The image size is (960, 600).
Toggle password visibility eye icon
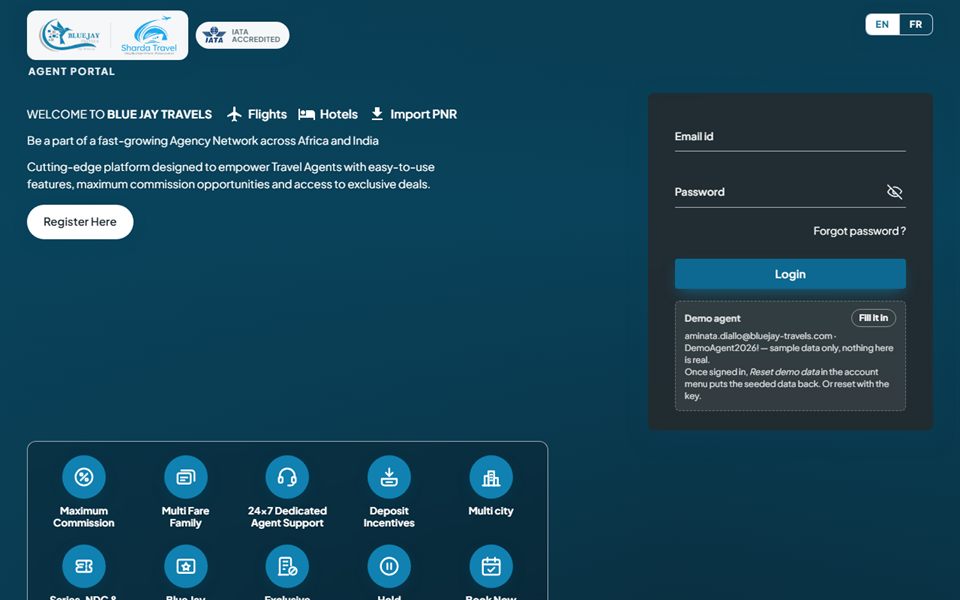tap(894, 192)
